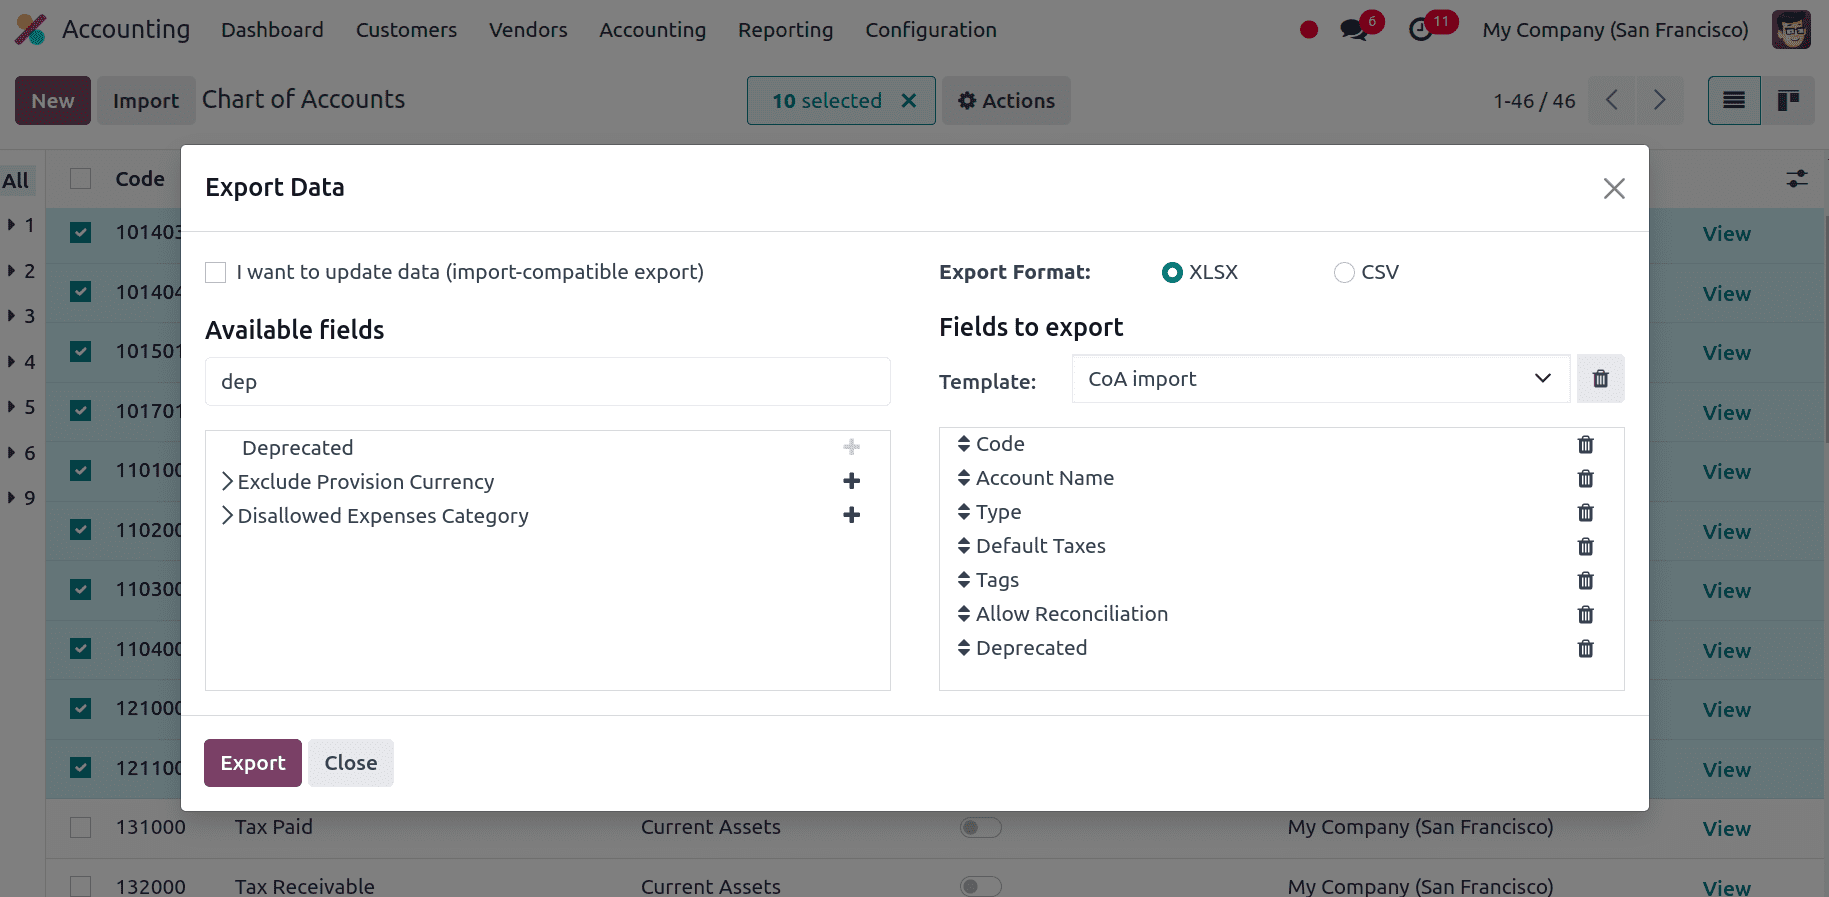Focus the Available fields search box

(548, 382)
